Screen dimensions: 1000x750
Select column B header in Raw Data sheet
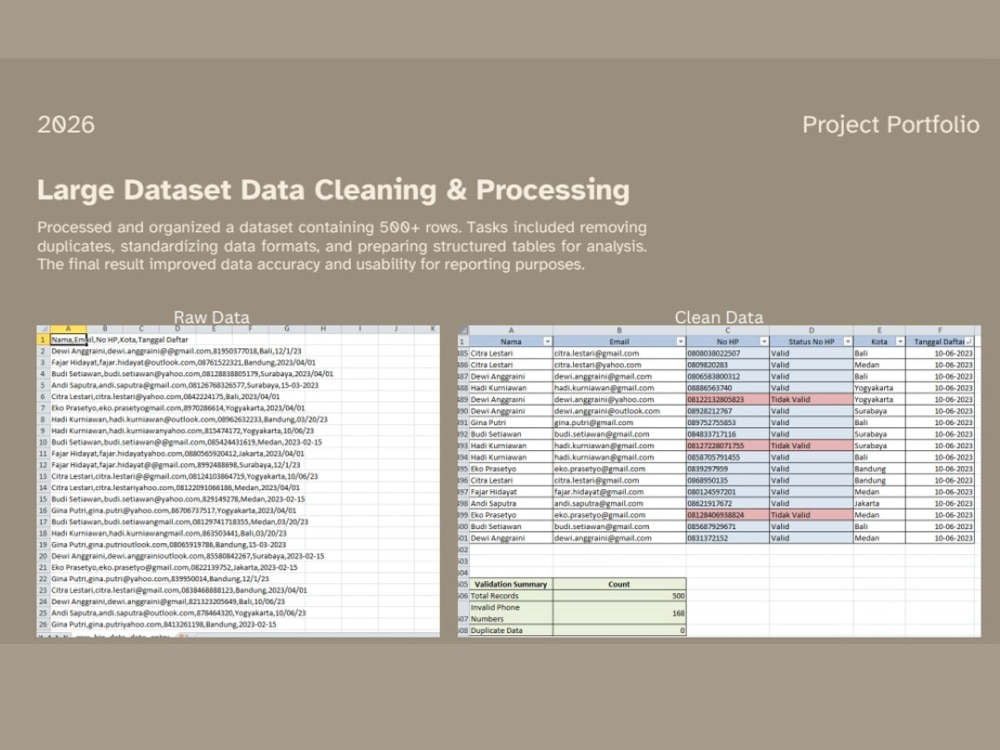pos(105,329)
